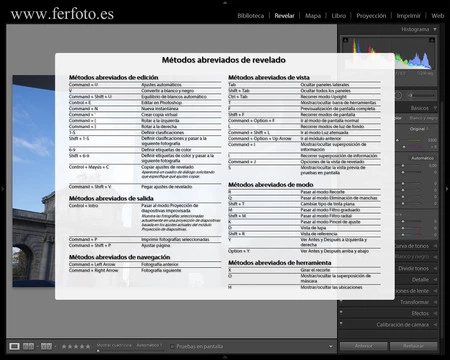This screenshot has height=360, width=450.
Task: Toggle histogram highlight clipping indicator
Action: (432, 40)
